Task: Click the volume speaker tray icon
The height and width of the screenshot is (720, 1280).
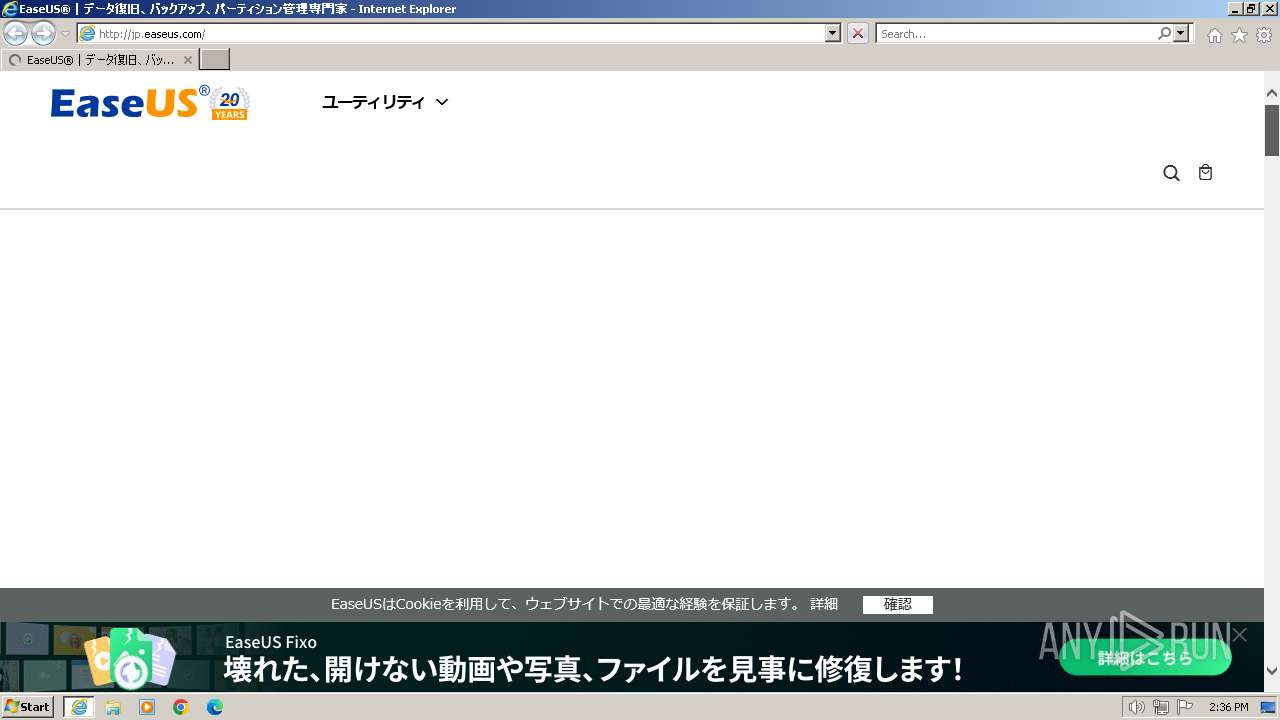Action: [1136, 707]
